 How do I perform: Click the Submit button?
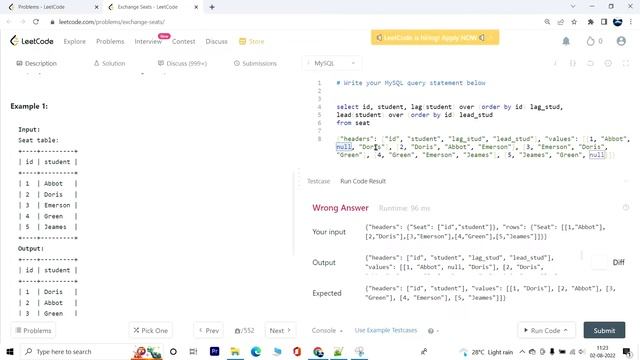604,330
